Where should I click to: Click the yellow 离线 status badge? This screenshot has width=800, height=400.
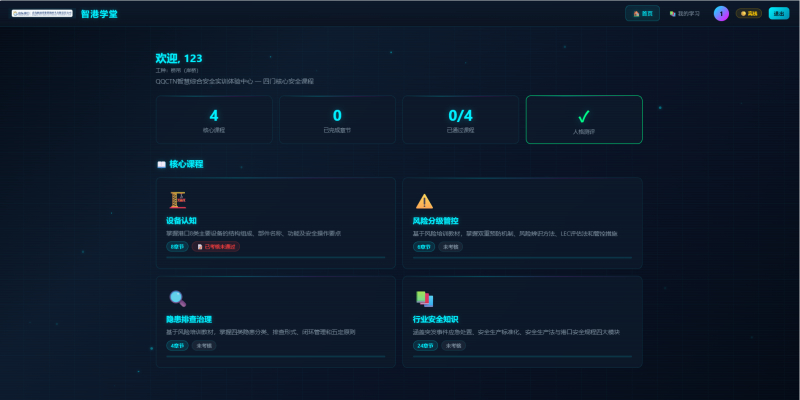pyautogui.click(x=748, y=14)
